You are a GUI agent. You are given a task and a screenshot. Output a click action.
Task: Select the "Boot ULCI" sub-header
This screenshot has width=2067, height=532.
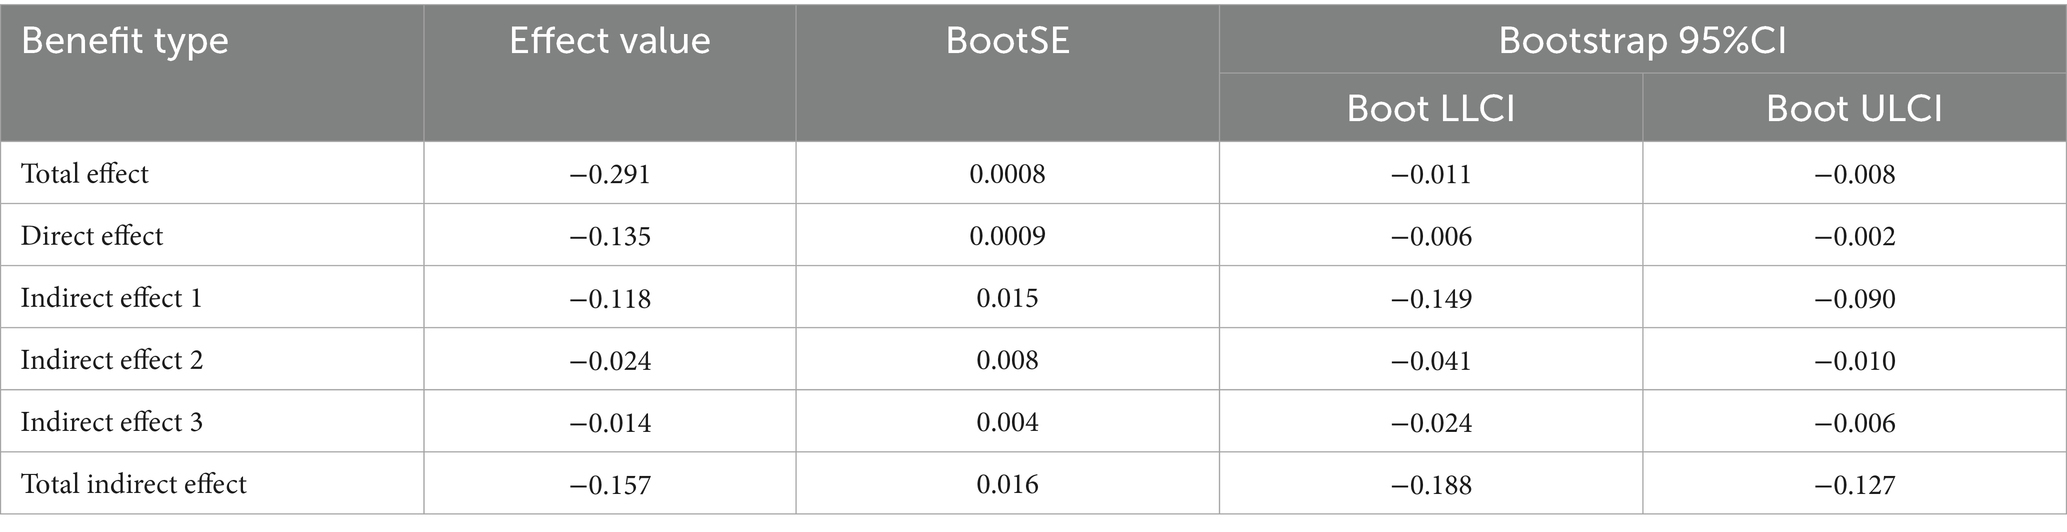pos(1854,108)
